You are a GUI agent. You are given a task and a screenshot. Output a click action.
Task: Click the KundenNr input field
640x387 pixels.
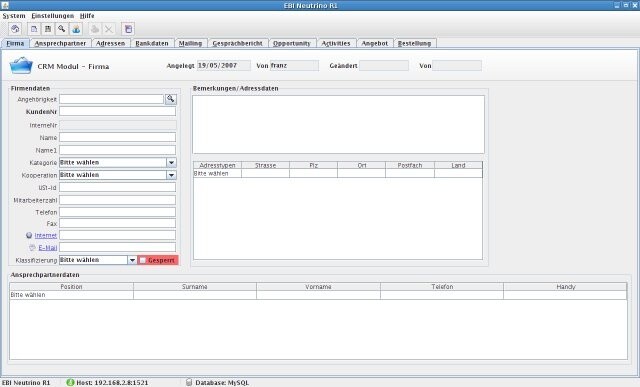118,111
